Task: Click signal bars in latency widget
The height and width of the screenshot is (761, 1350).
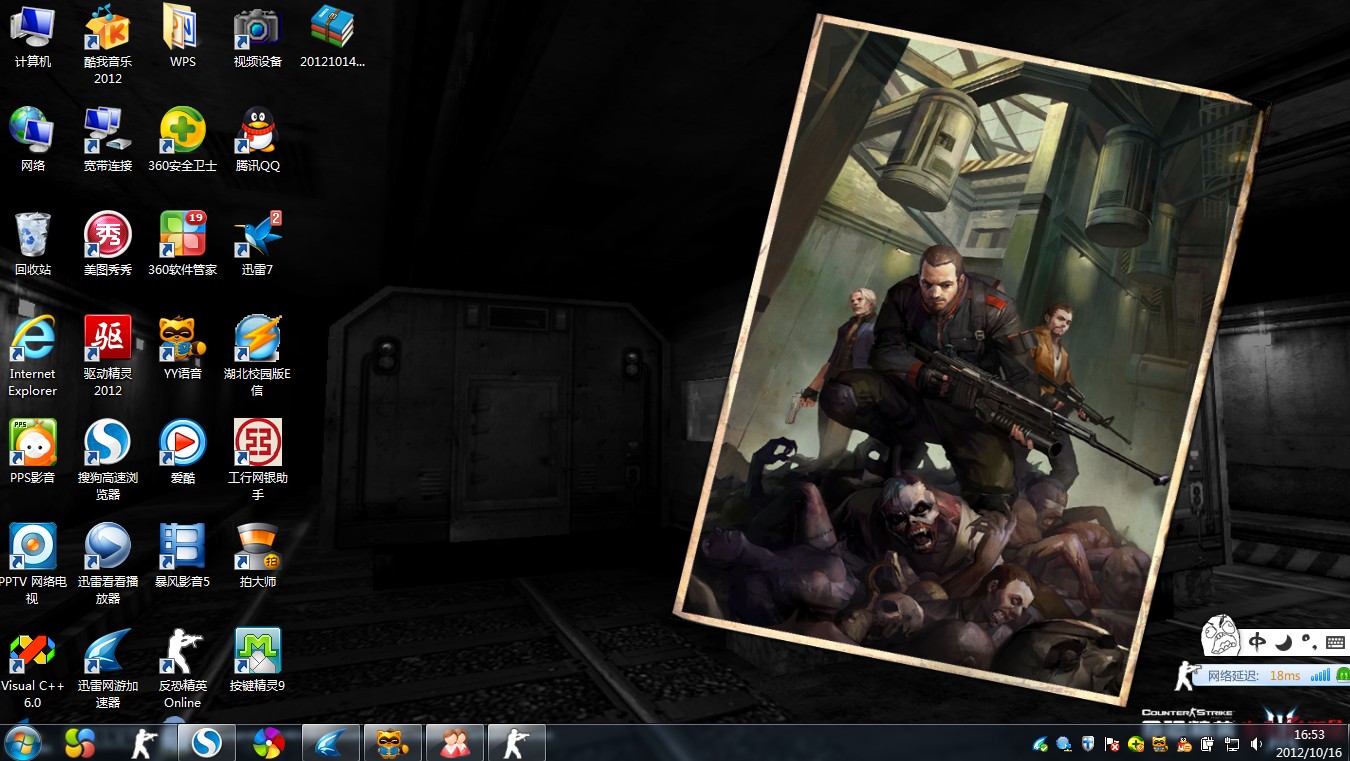Action: [1321, 676]
